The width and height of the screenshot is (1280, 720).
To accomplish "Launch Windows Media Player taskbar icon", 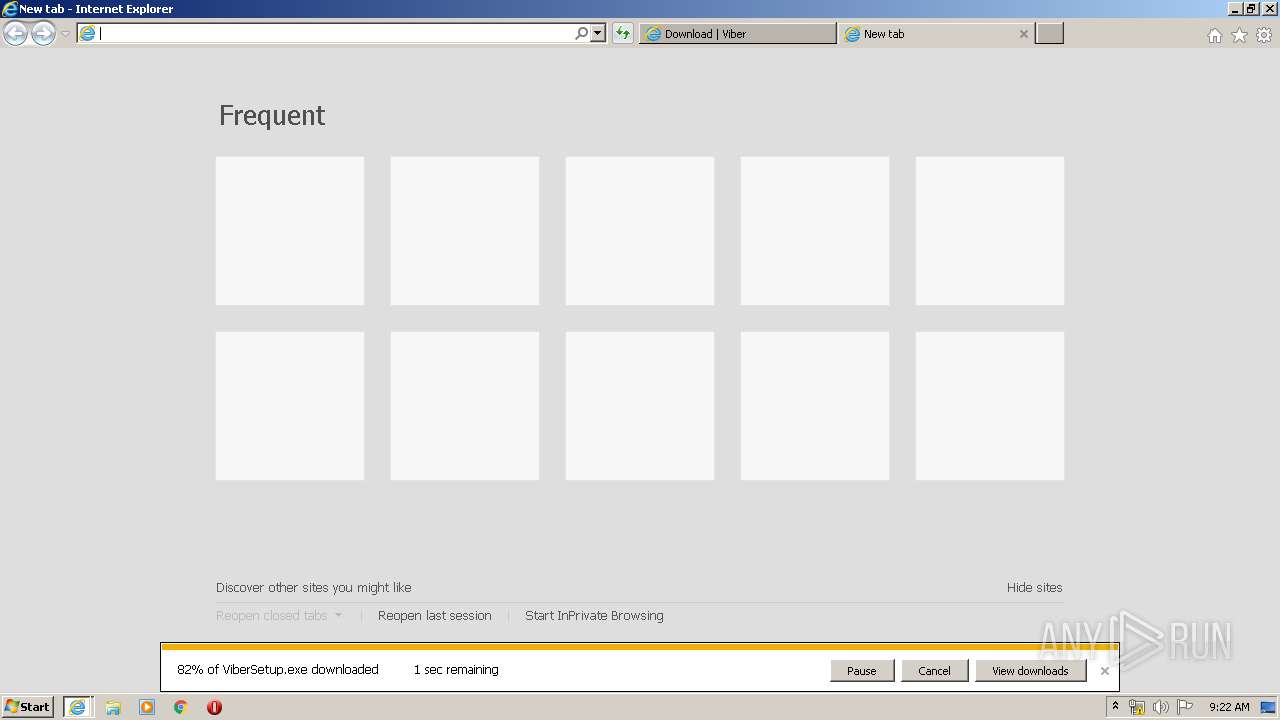I will coord(147,707).
